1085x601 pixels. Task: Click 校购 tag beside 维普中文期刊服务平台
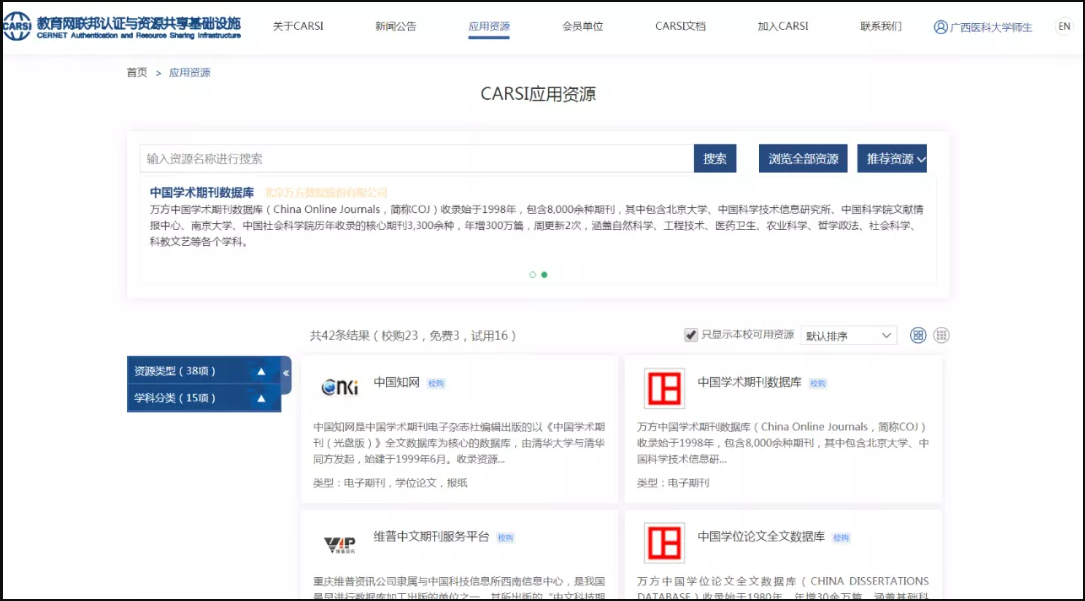505,537
